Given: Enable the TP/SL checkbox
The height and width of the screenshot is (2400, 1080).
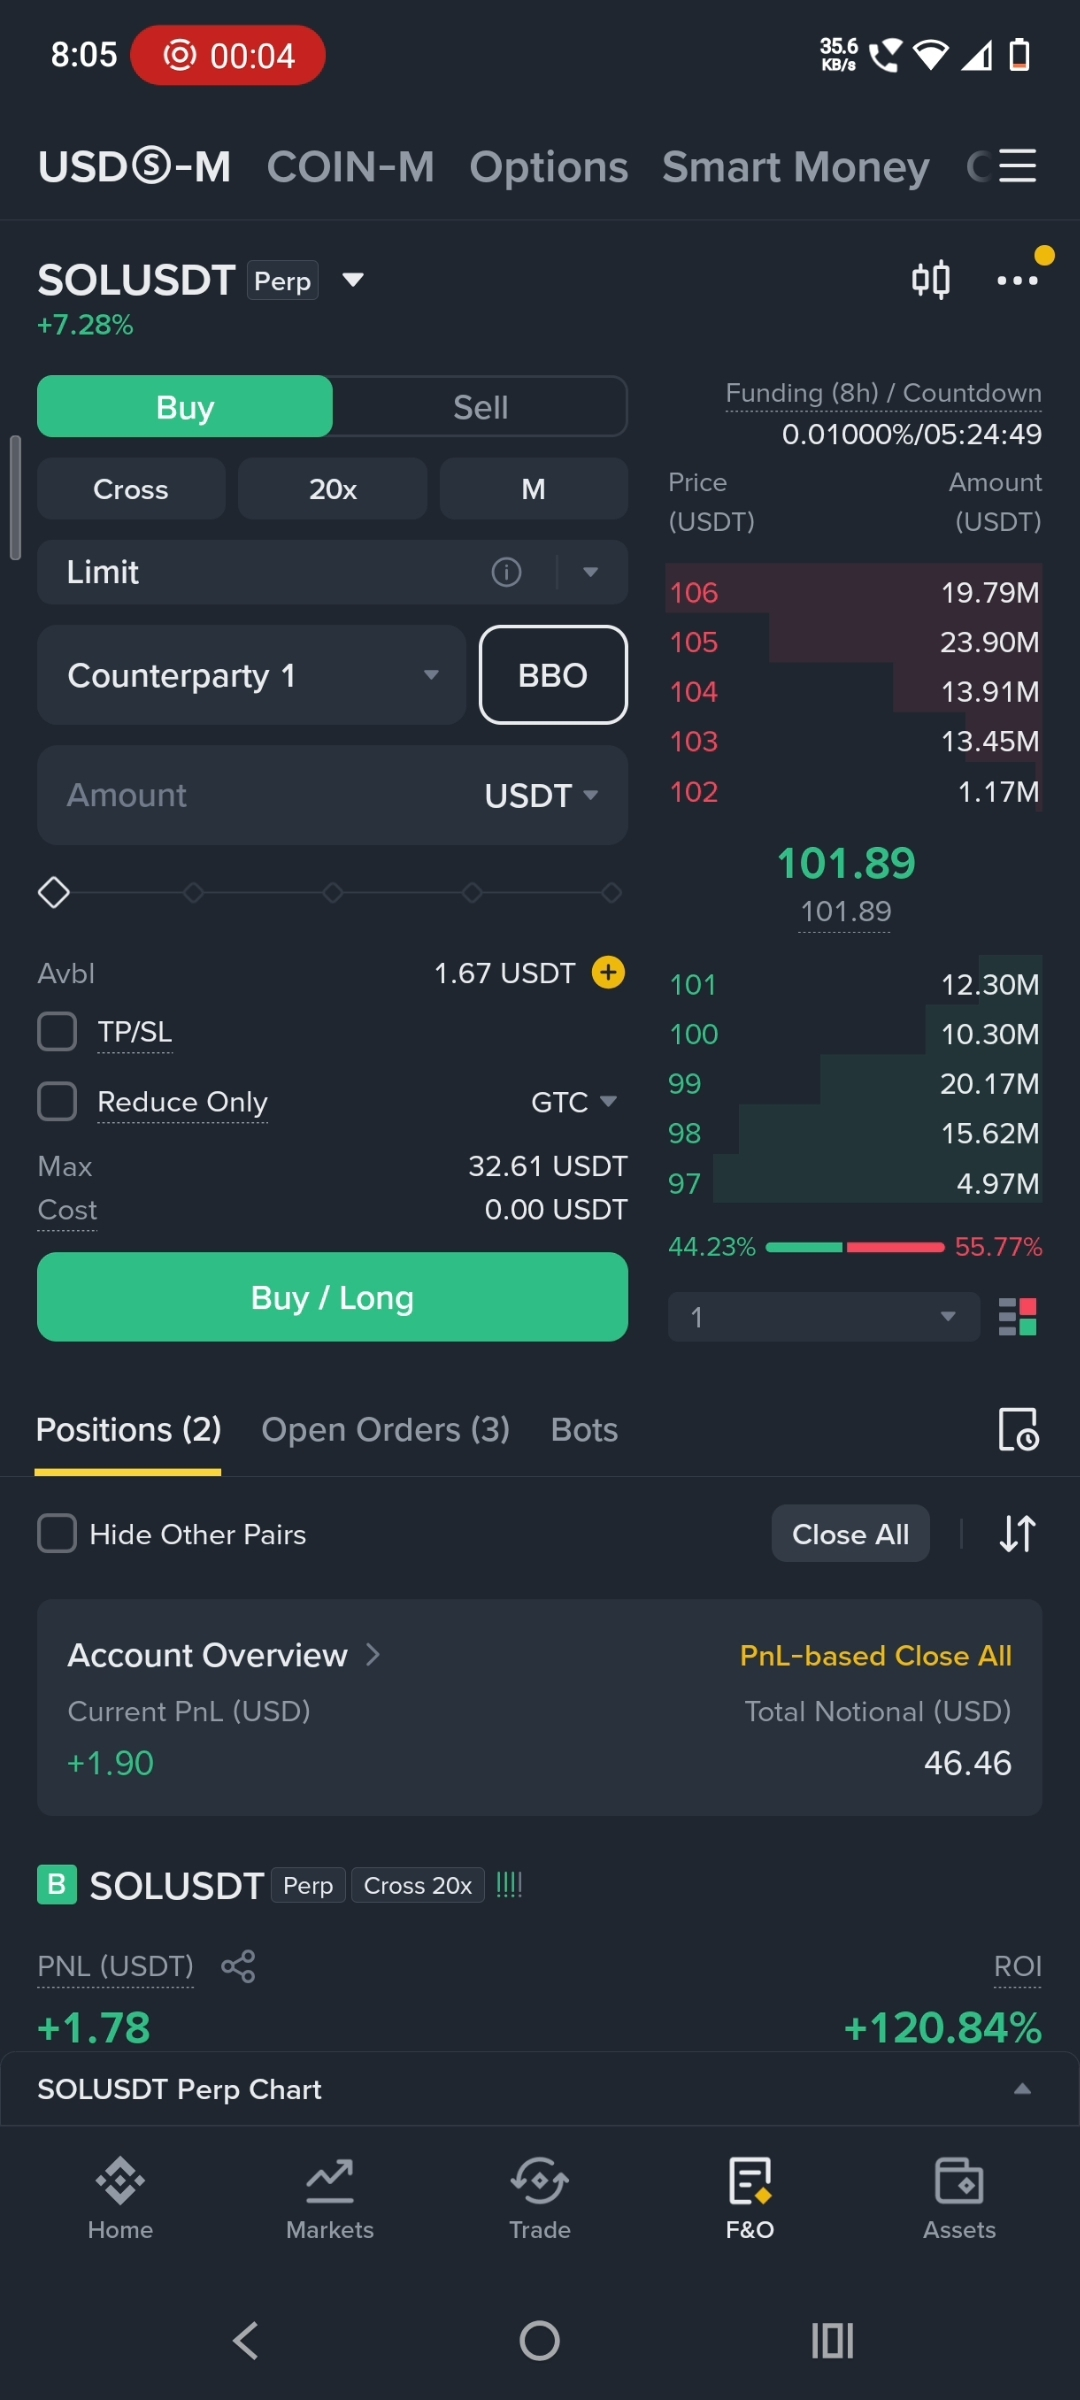Looking at the screenshot, I should [57, 1031].
